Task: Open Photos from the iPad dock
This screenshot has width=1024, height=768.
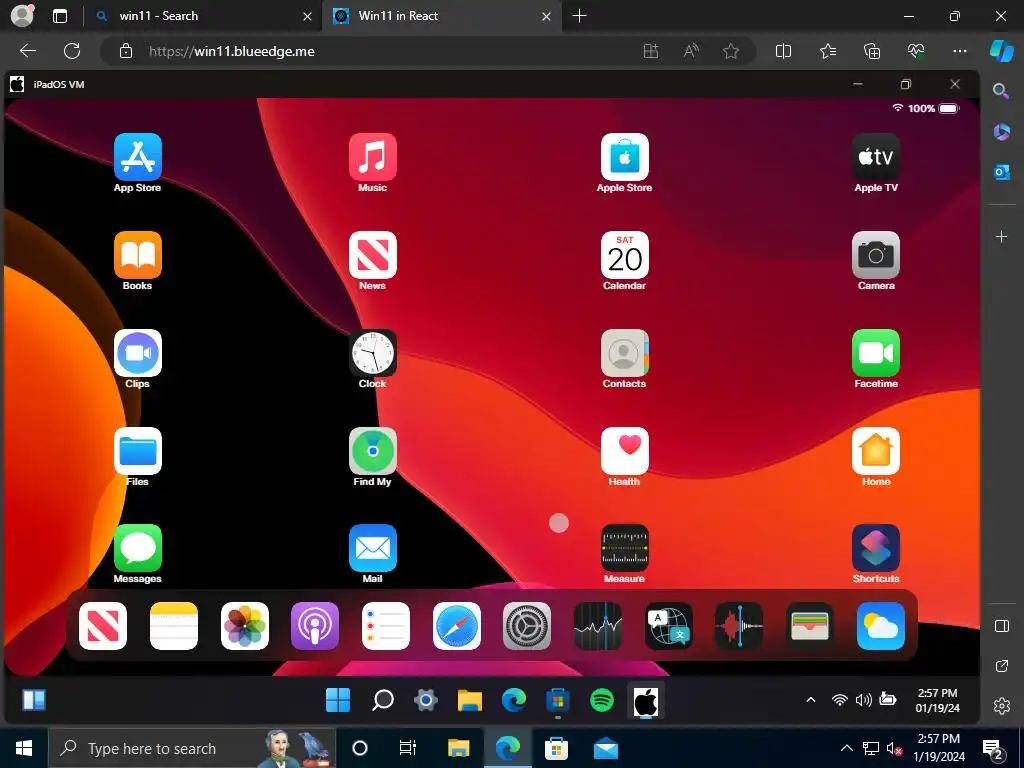Action: (x=245, y=626)
